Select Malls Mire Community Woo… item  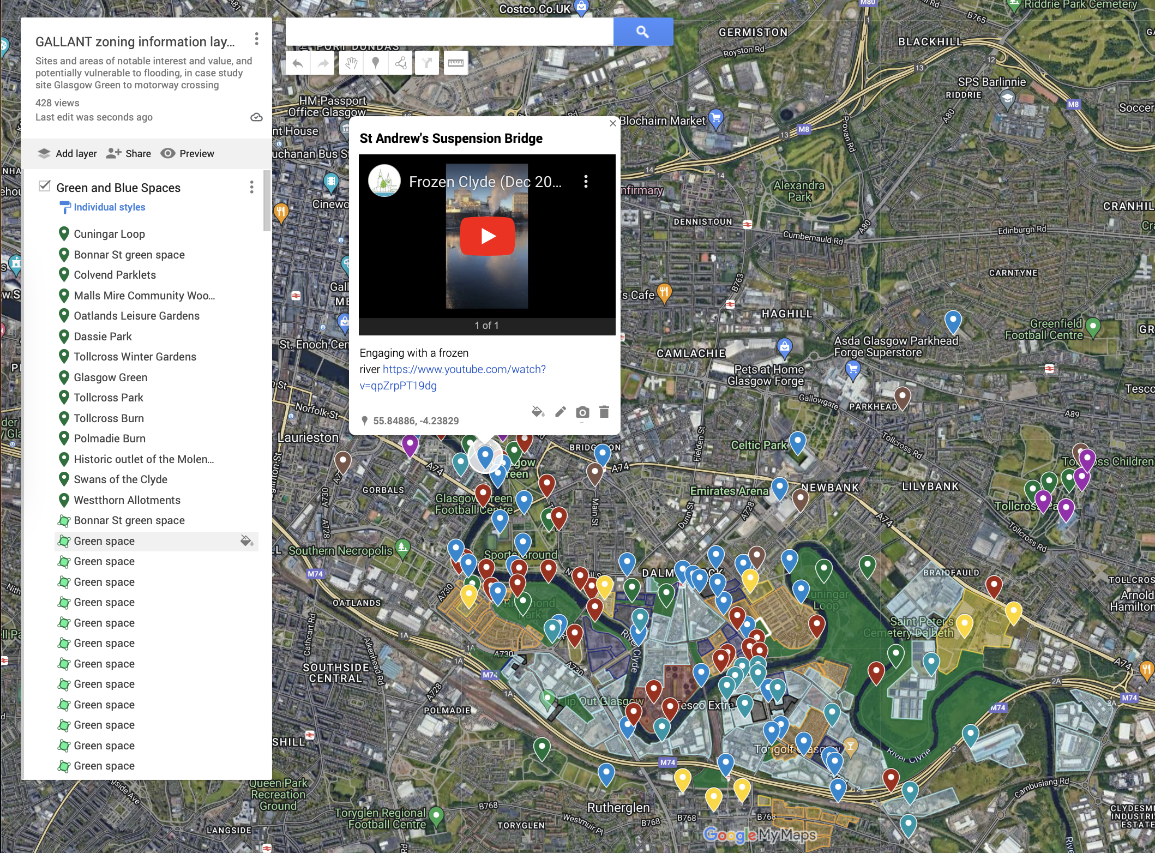144,295
